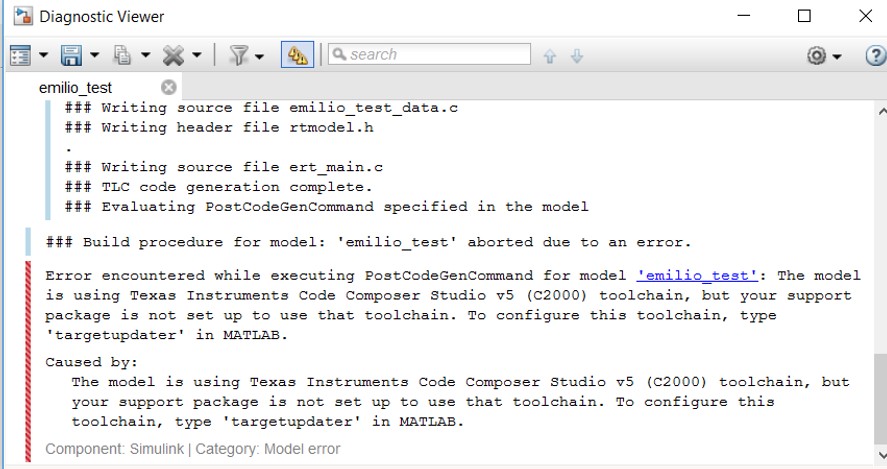This screenshot has height=469, width=887.
Task: Select the emilio_test tab
Action: (75, 88)
